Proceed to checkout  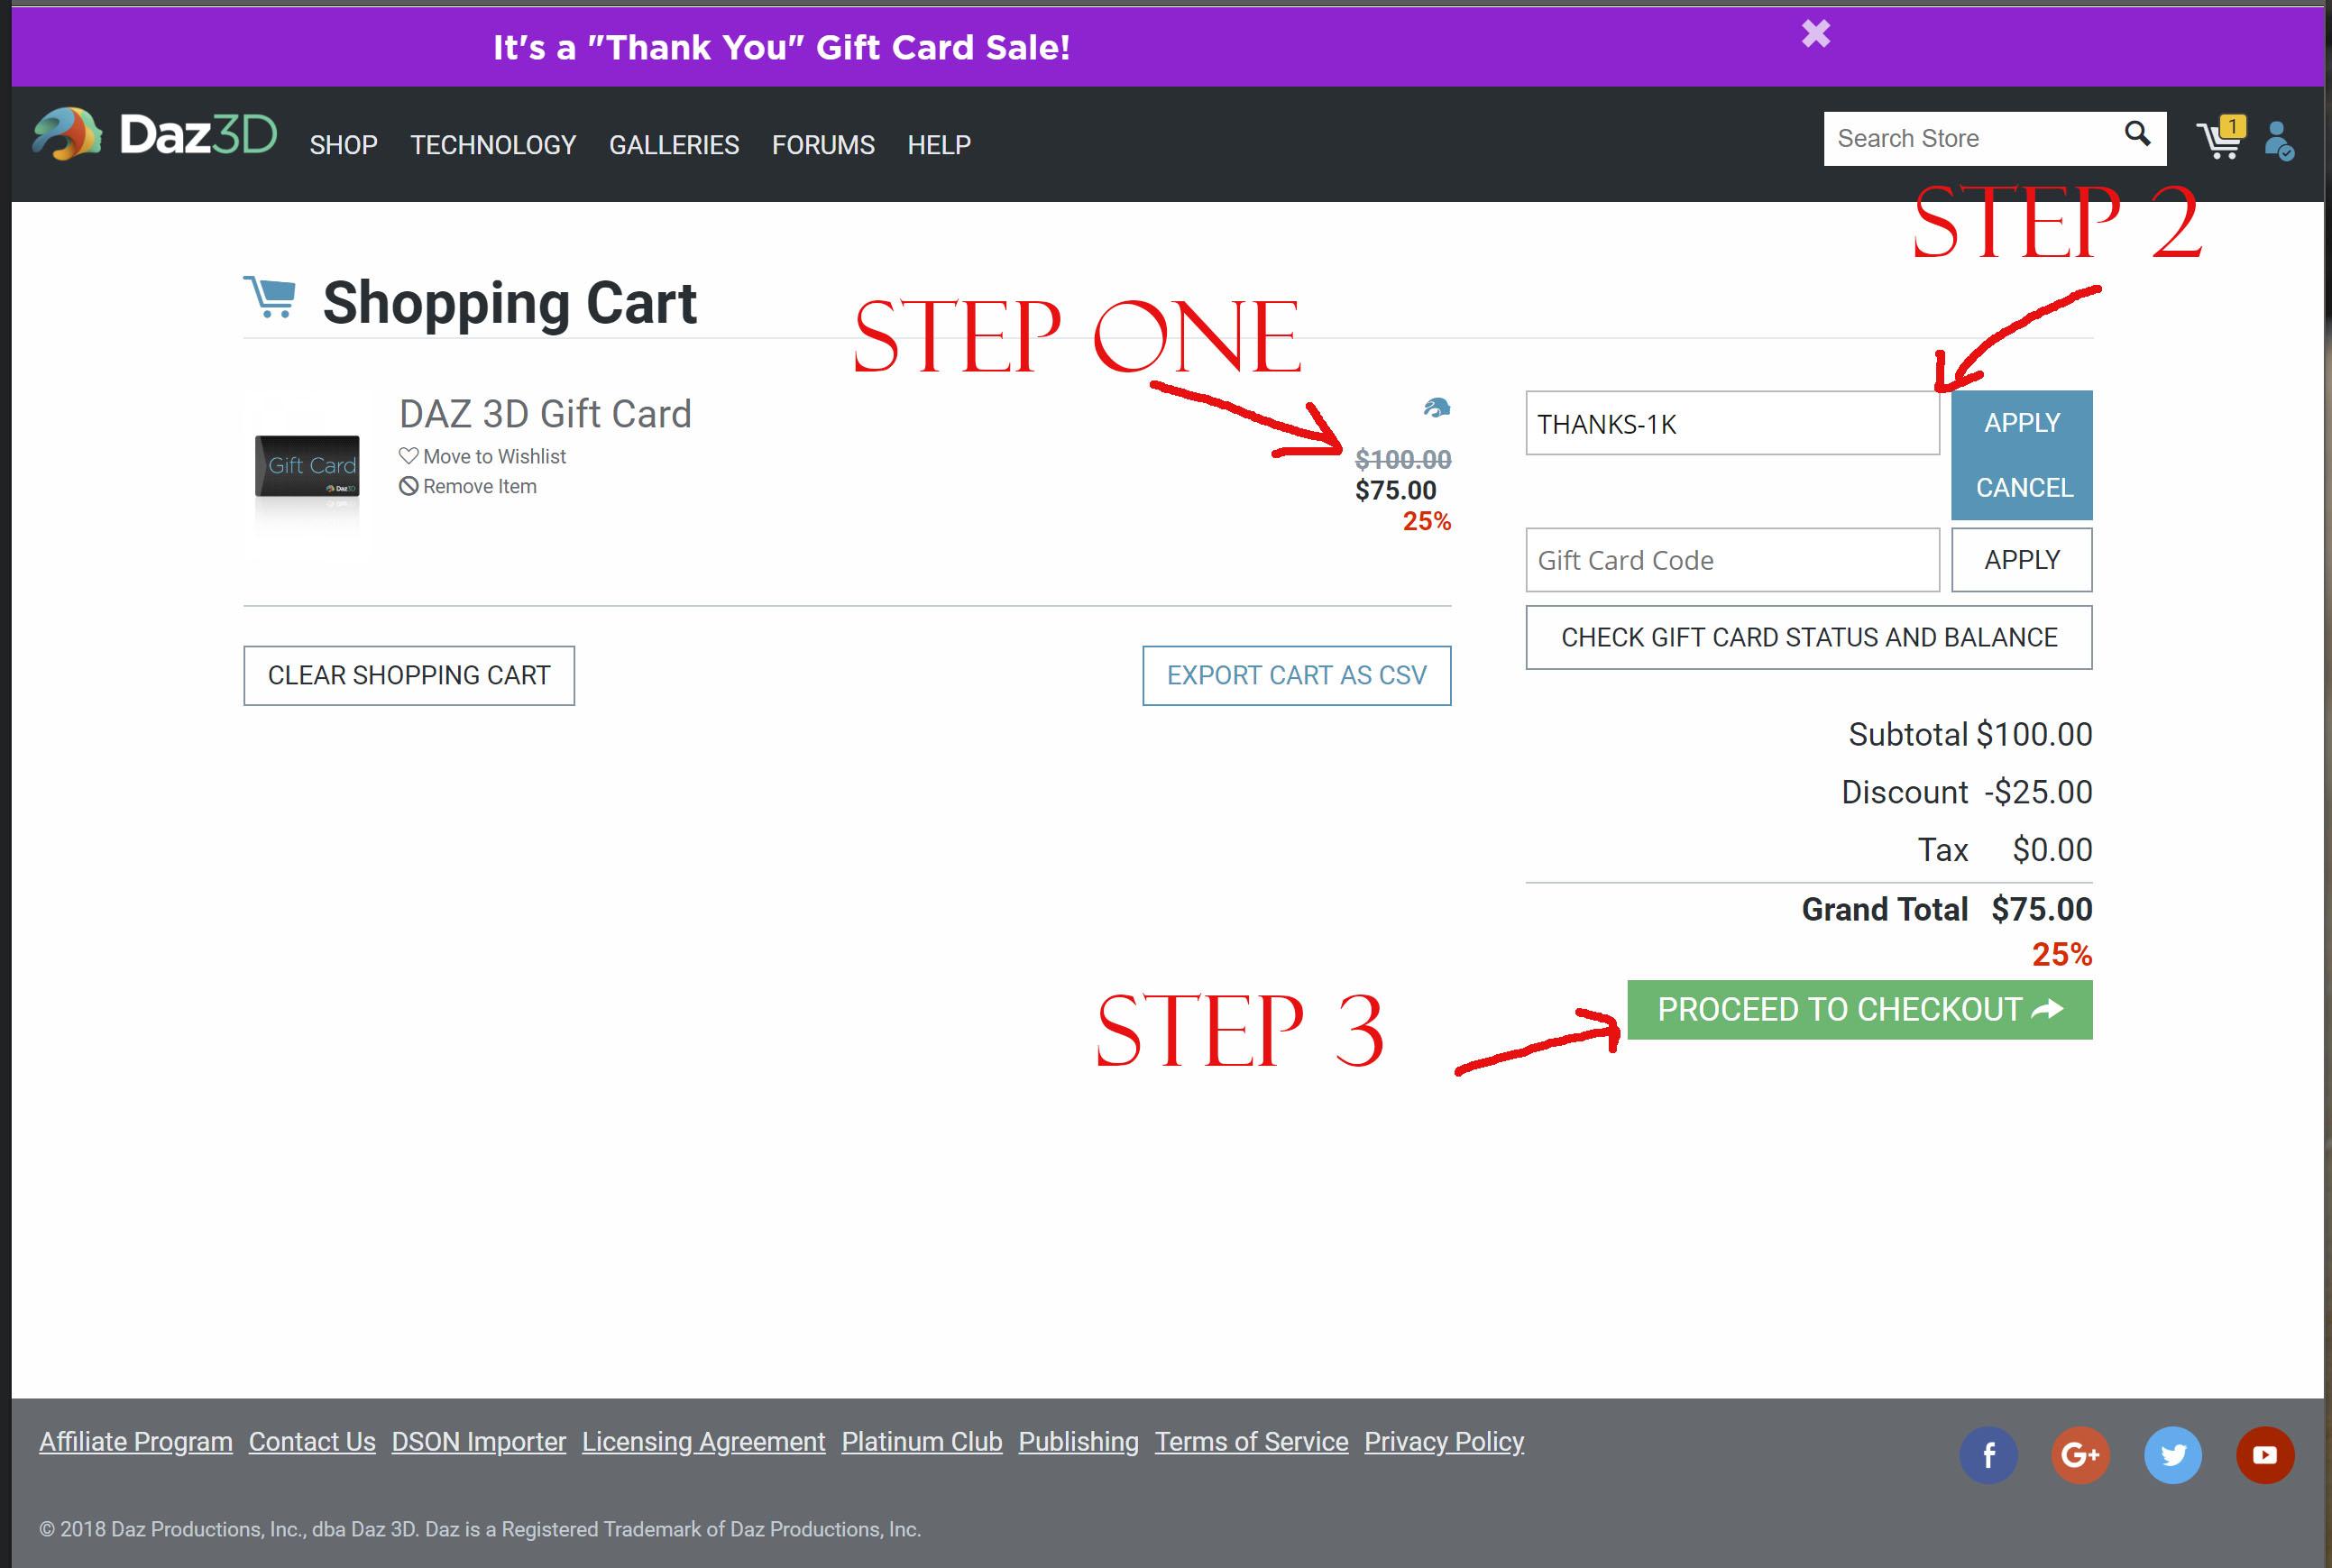tap(1859, 1010)
